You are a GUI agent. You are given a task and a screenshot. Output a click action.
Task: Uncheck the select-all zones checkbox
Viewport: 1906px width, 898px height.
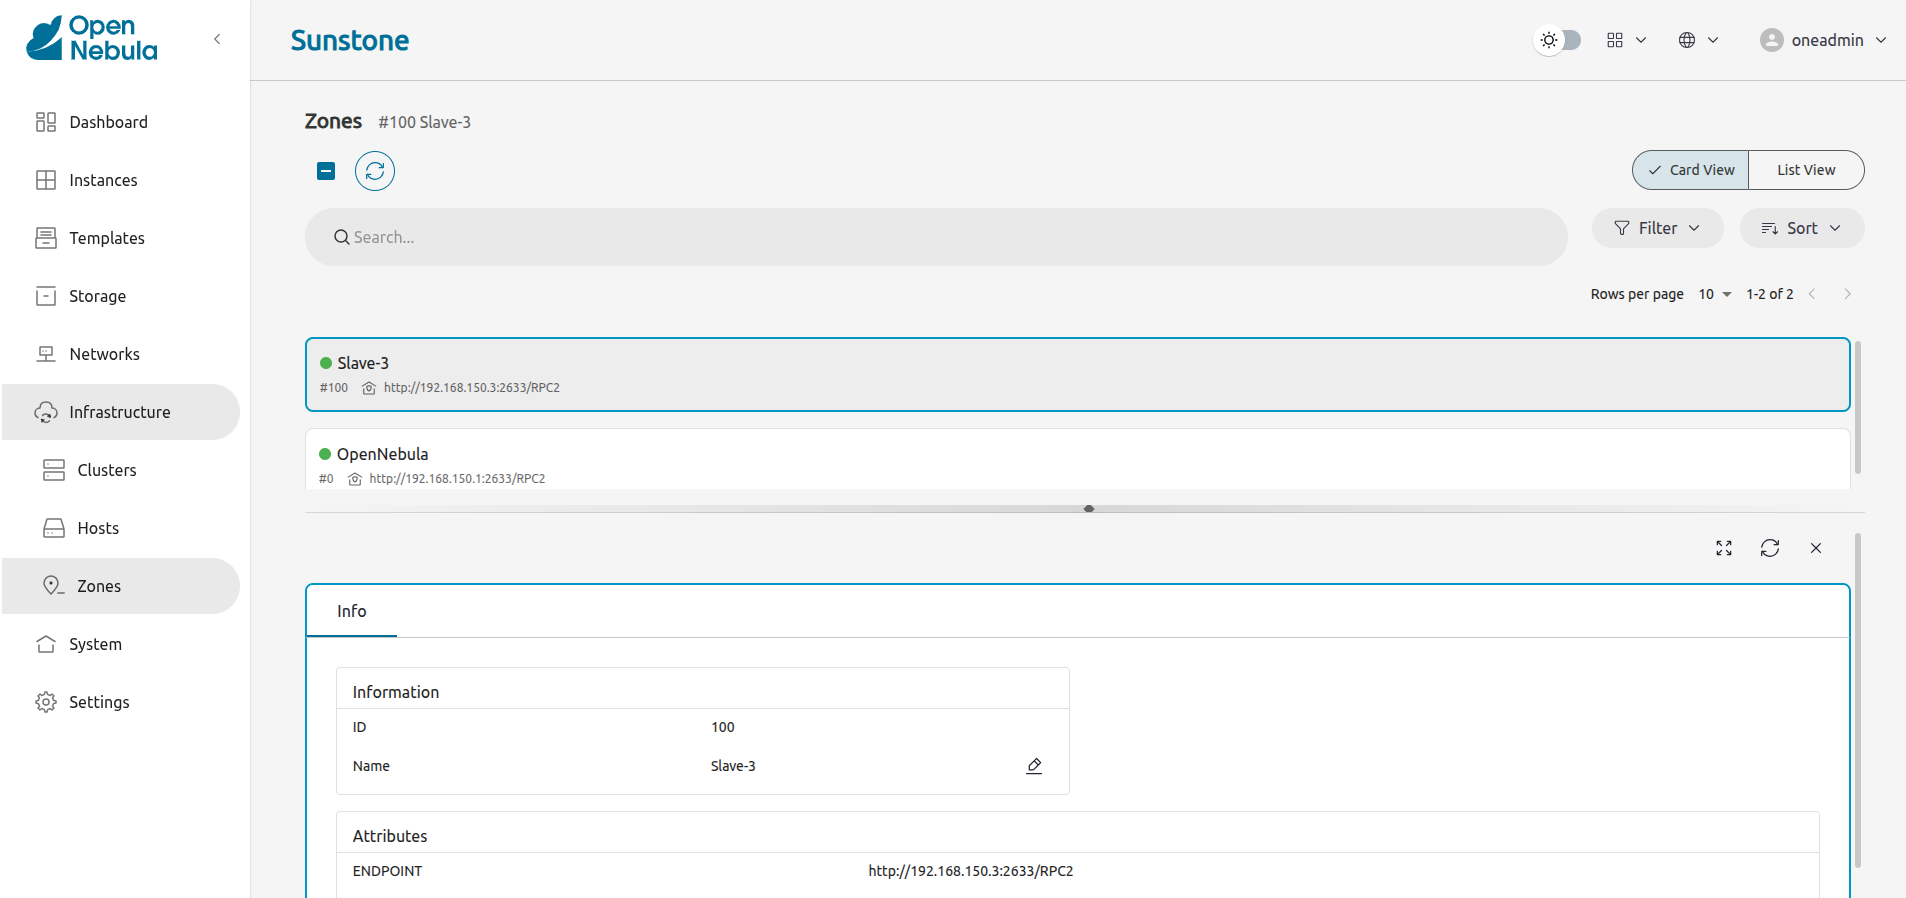(x=326, y=171)
